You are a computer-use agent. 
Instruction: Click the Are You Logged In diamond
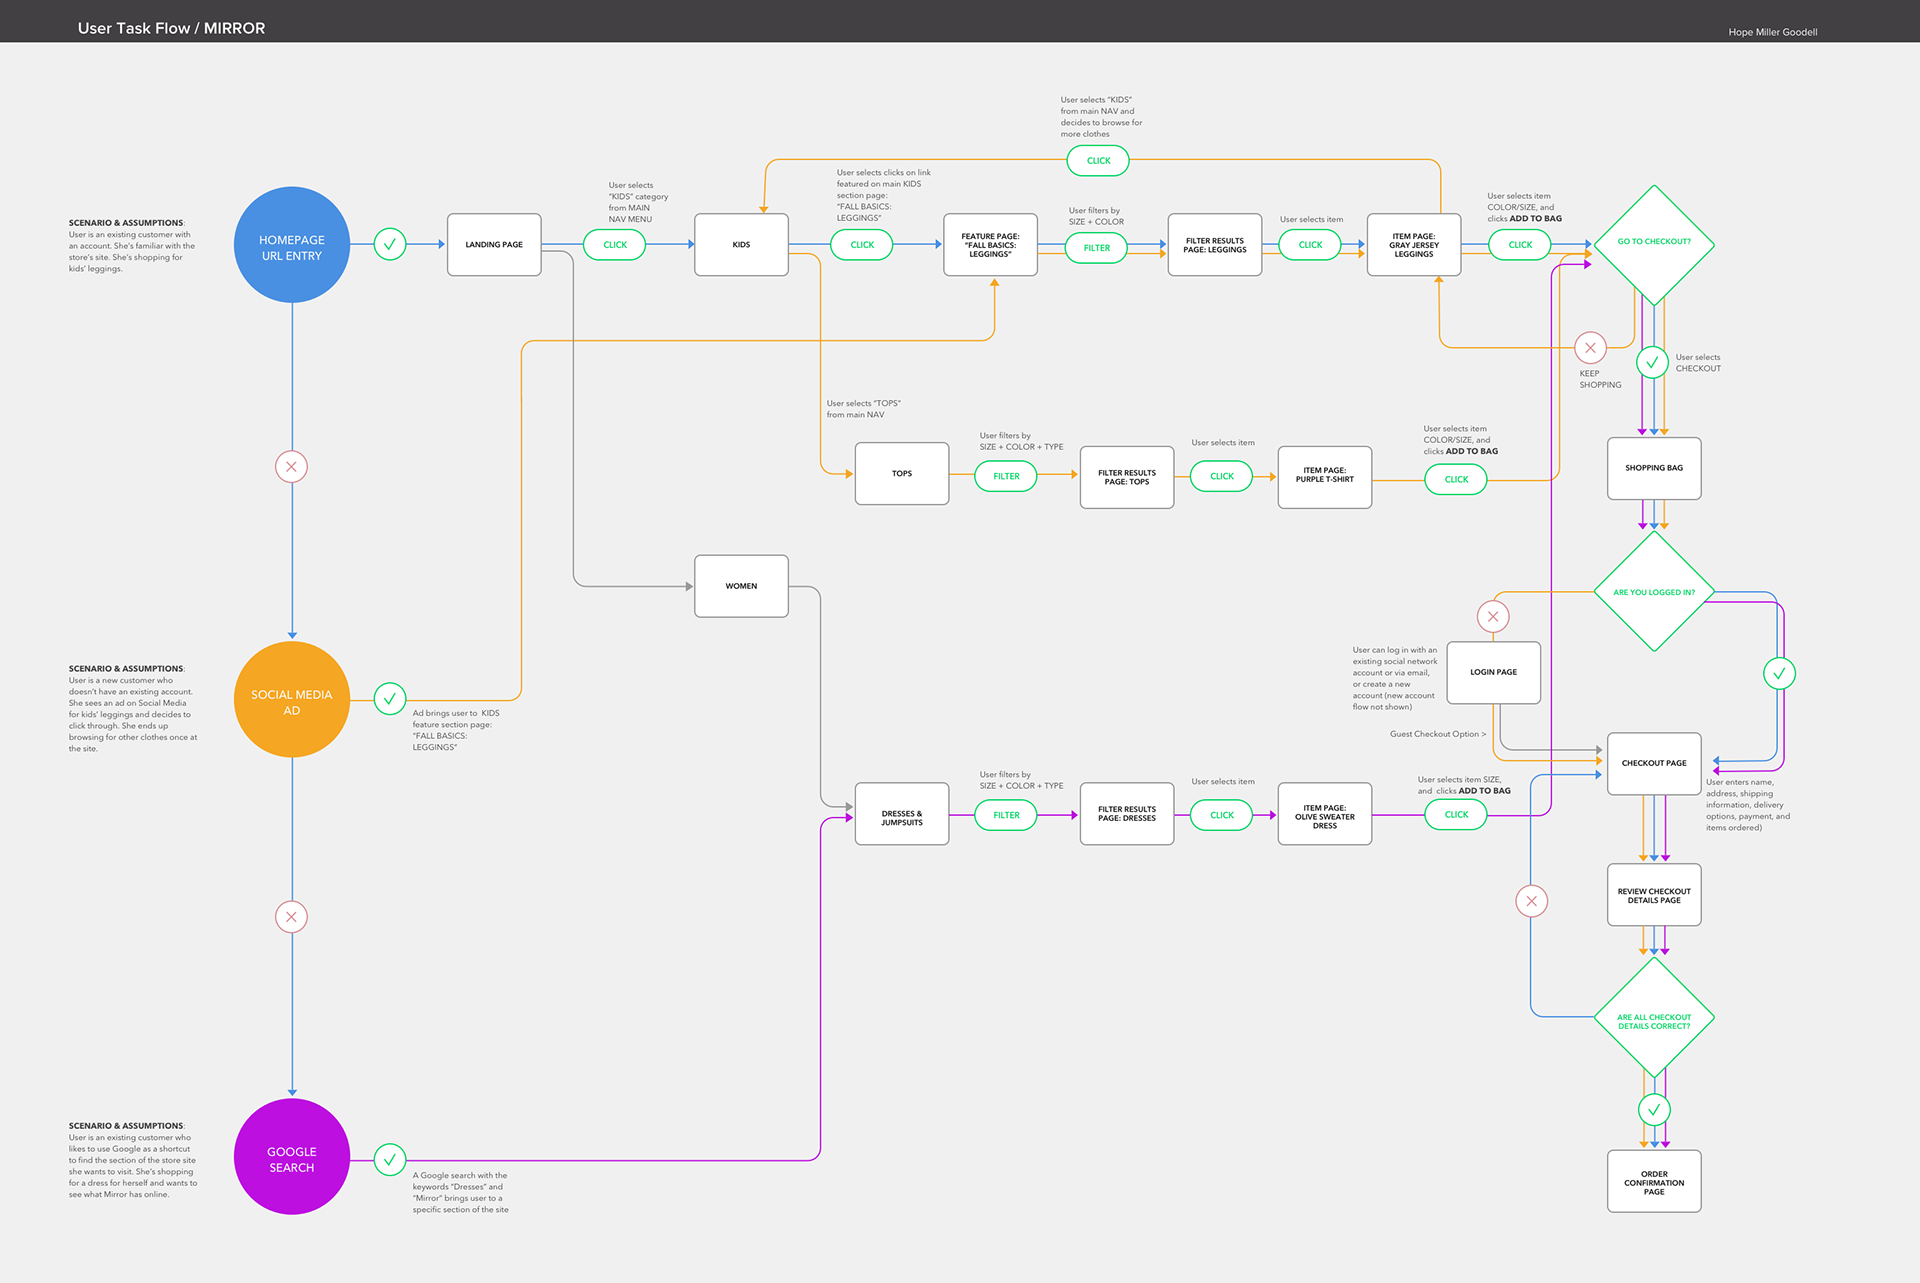[1654, 592]
